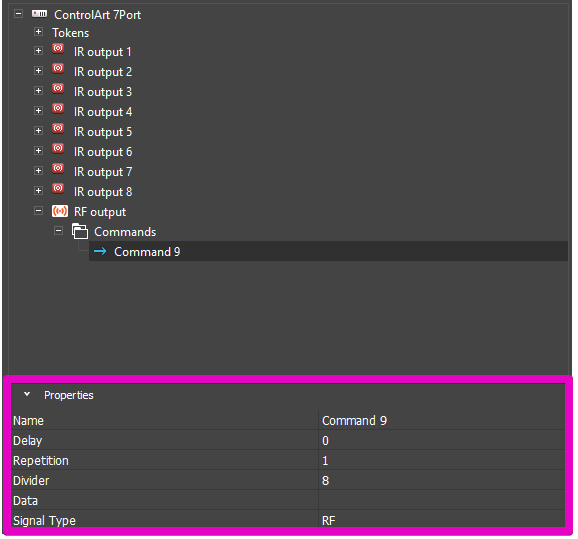This screenshot has height=539, width=578.
Task: Select IR output 7 label
Action: (x=102, y=172)
